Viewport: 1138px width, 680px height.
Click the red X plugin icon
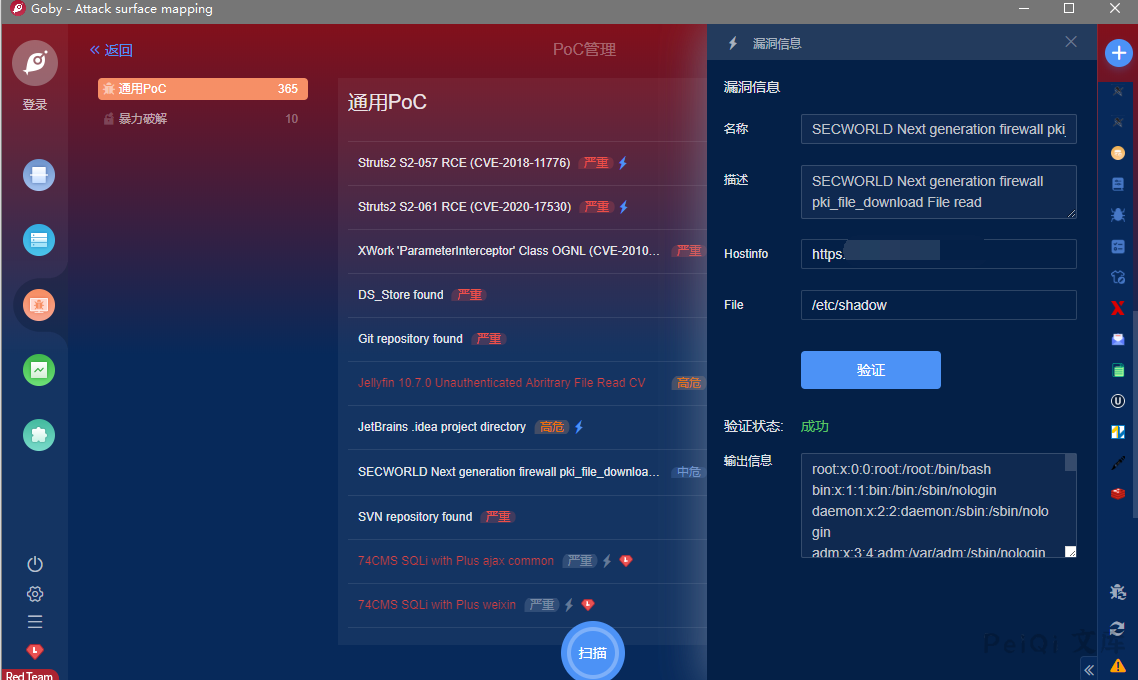1118,308
